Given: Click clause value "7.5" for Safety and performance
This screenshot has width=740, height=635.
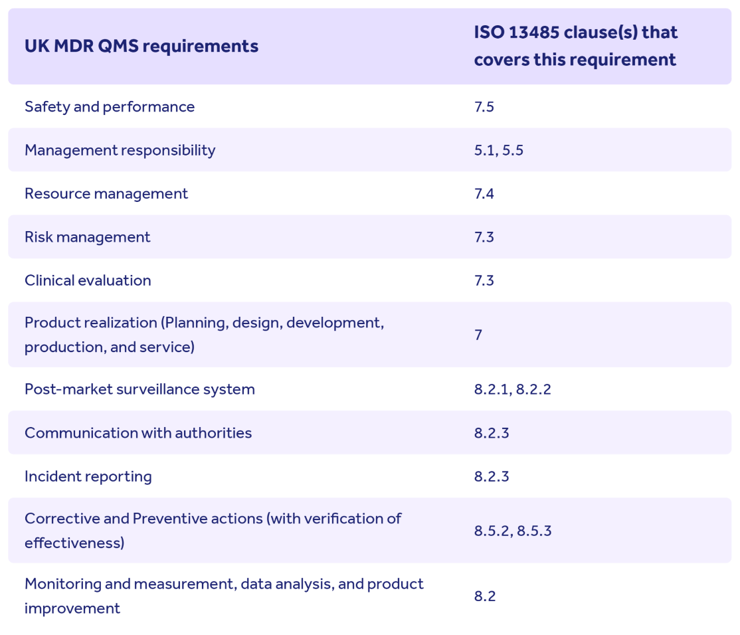Looking at the screenshot, I should (484, 107).
